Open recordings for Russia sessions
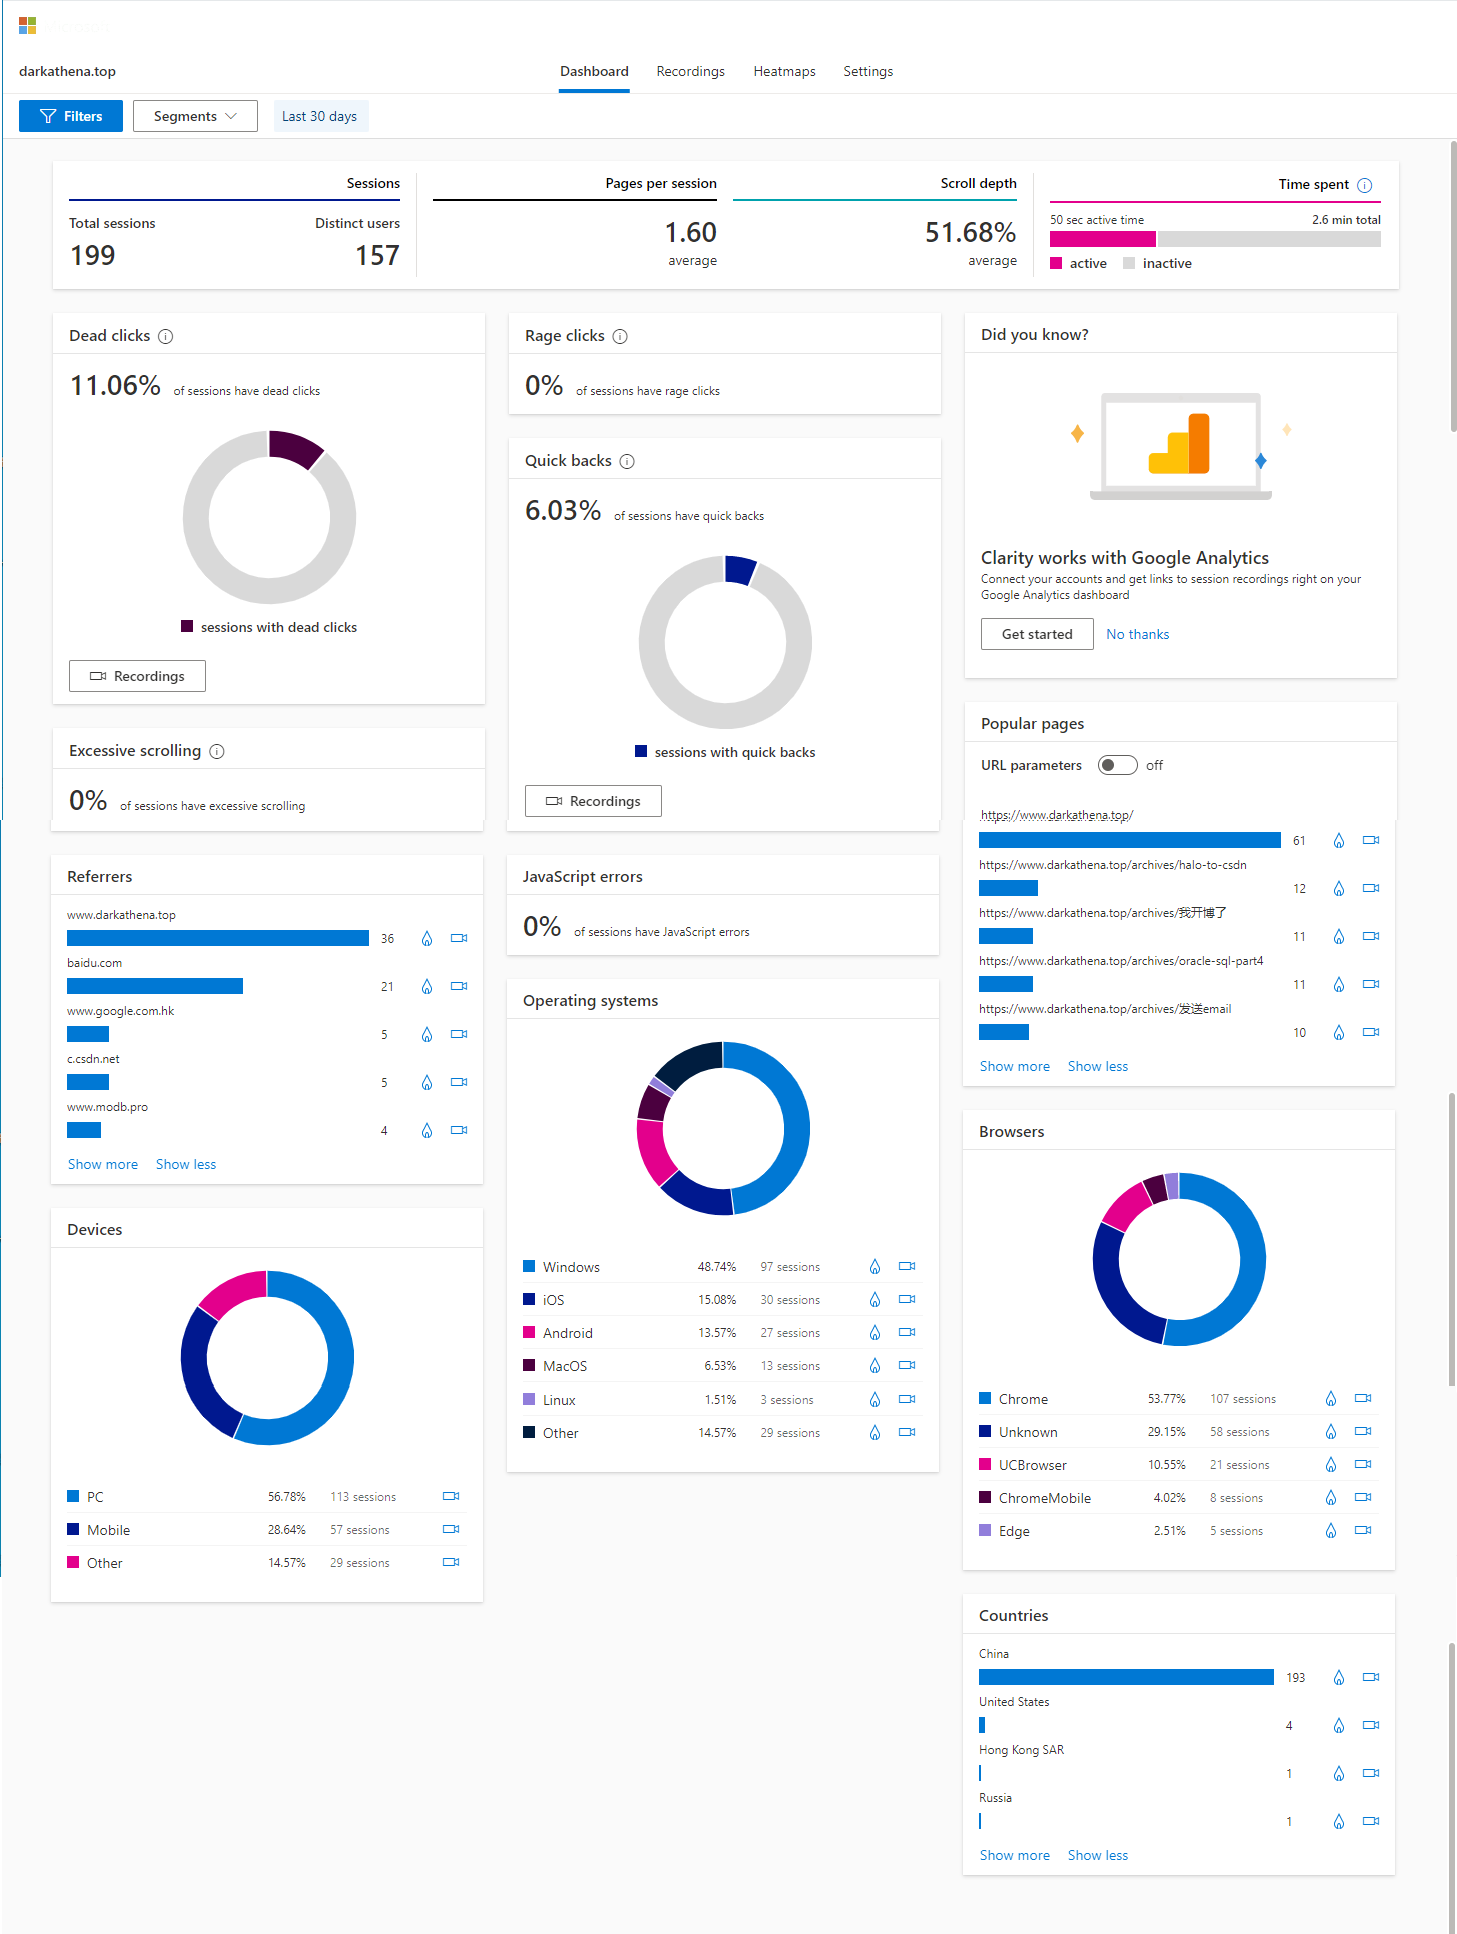Viewport: 1457px width, 1934px height. 1371,1821
